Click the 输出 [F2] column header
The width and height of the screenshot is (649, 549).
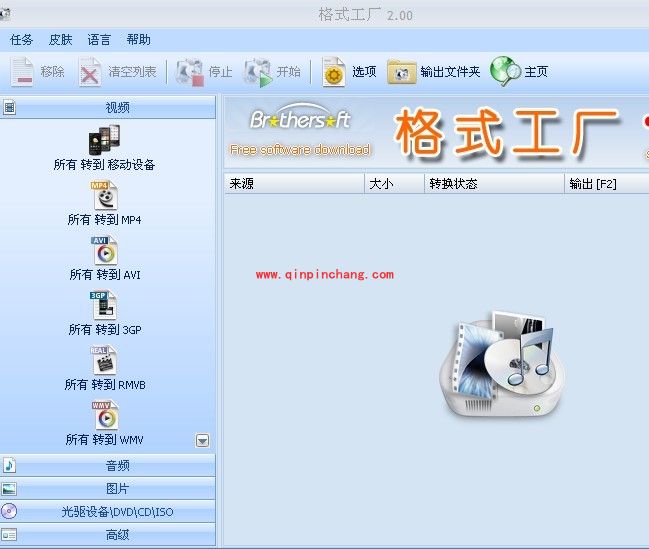tap(607, 183)
